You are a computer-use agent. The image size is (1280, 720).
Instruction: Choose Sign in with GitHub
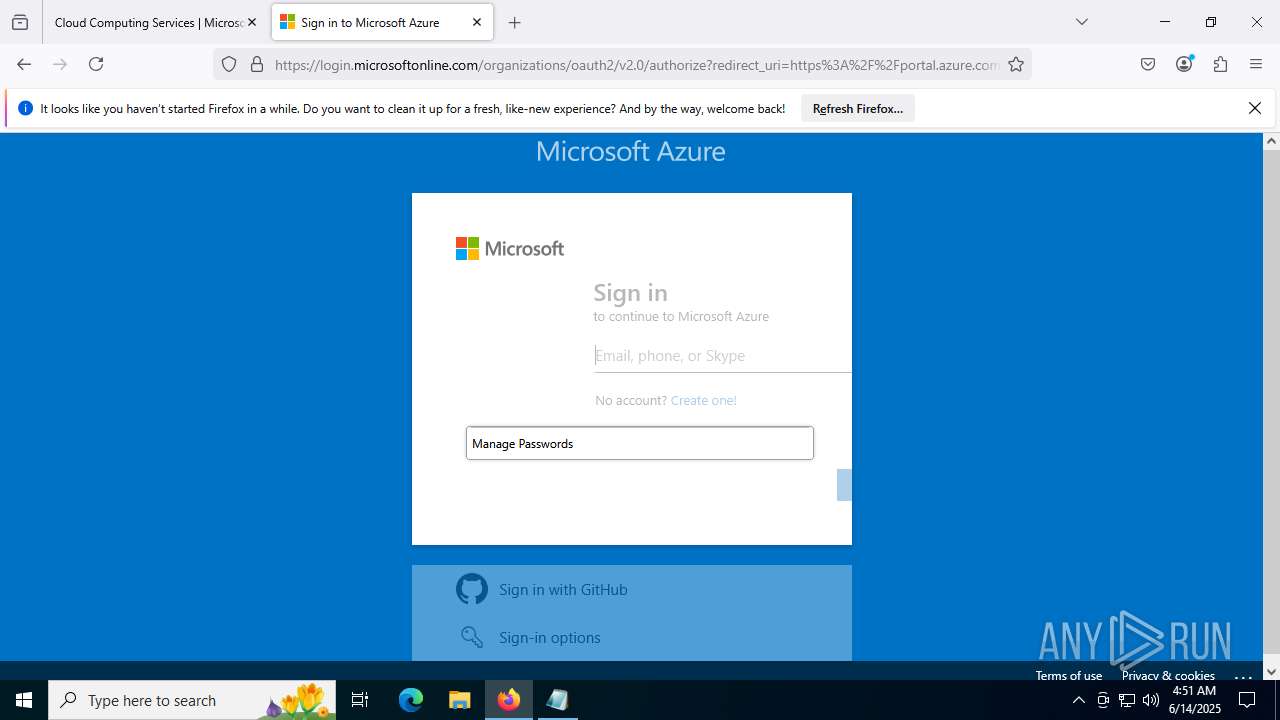click(632, 589)
